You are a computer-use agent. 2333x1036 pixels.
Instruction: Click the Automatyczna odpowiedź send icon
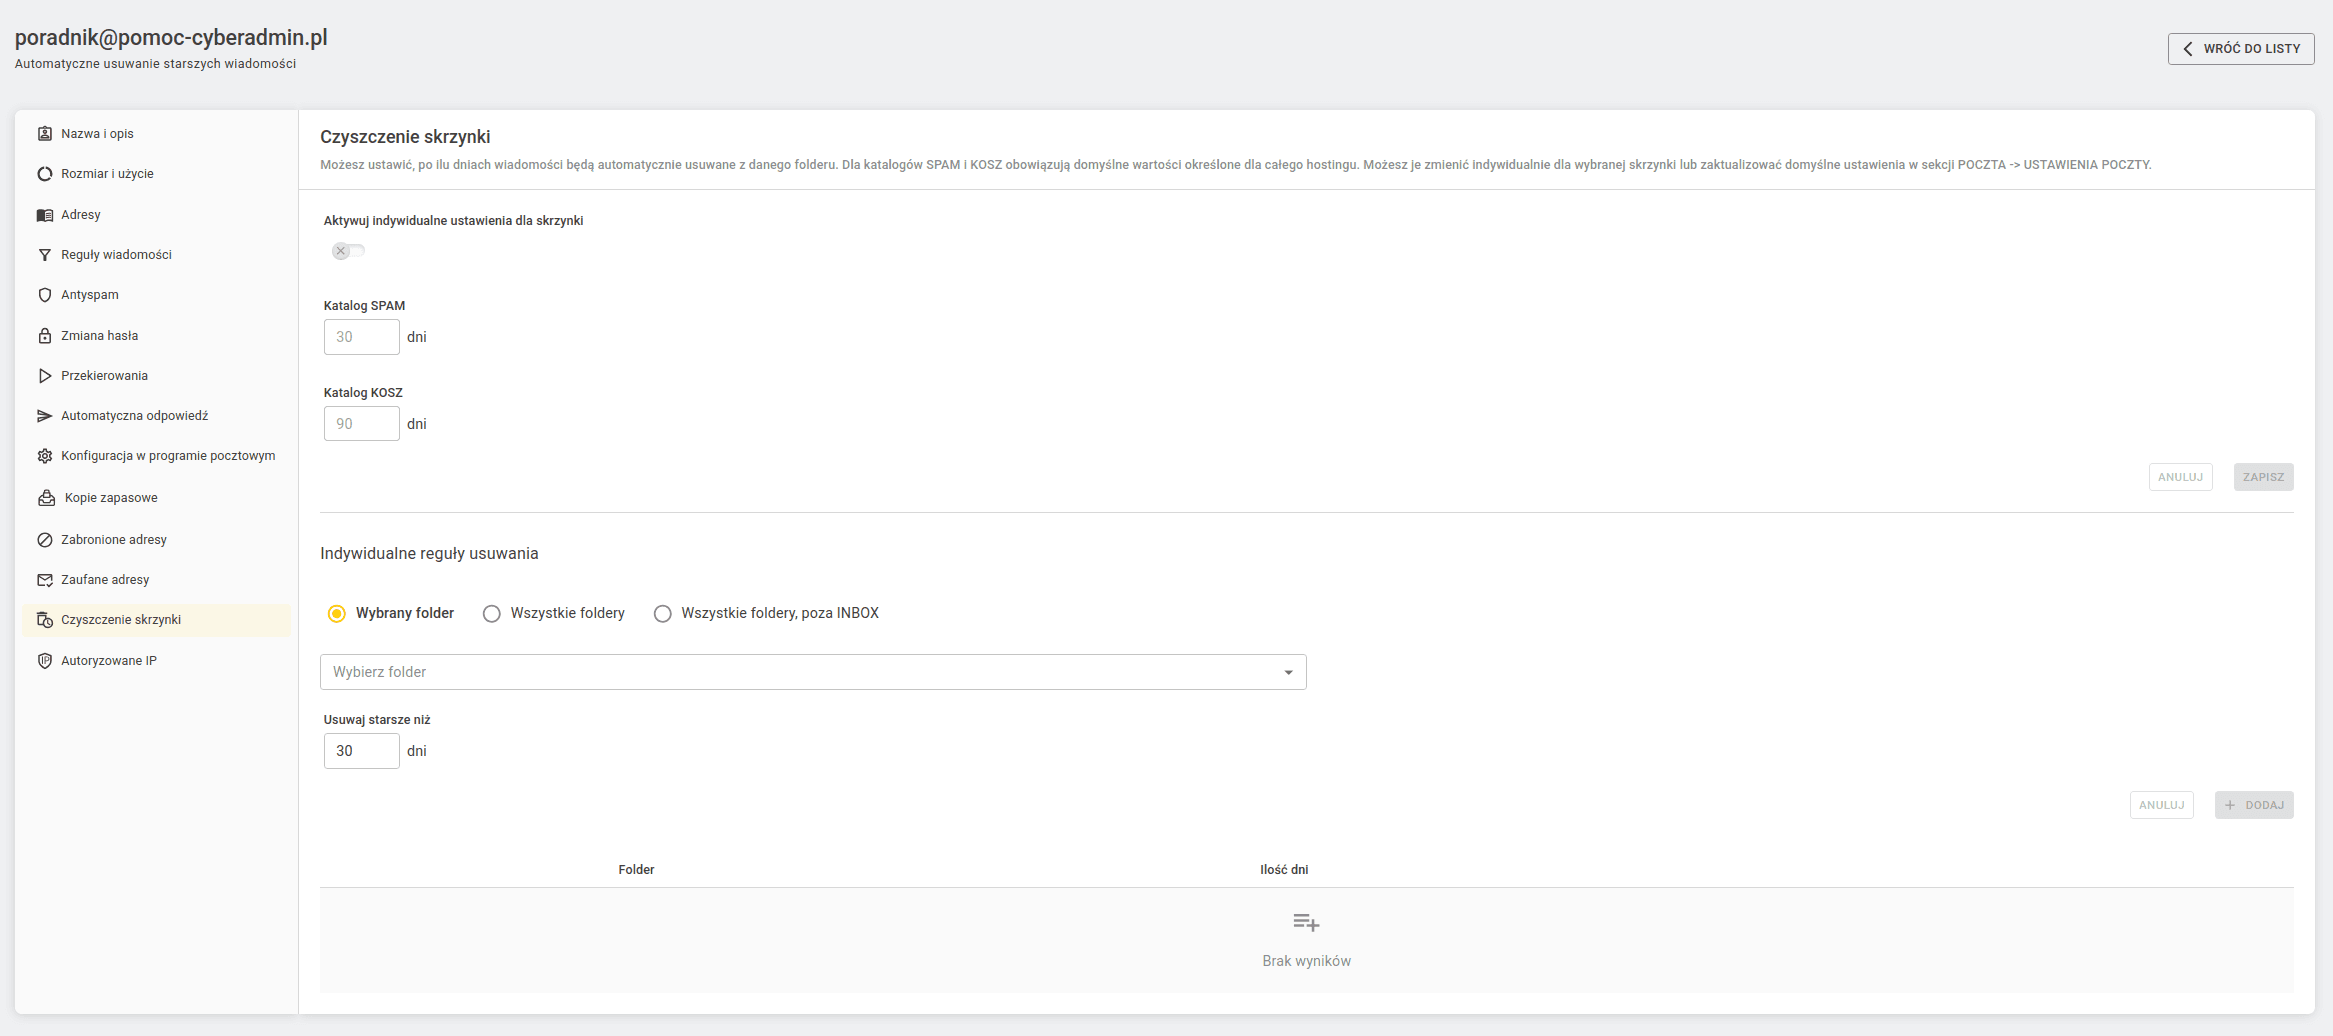(45, 416)
